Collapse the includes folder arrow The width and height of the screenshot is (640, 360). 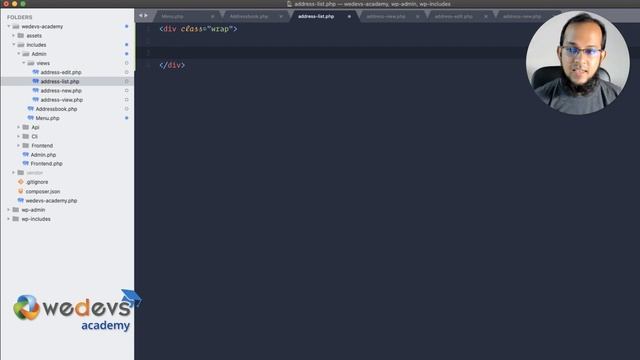[x=13, y=44]
